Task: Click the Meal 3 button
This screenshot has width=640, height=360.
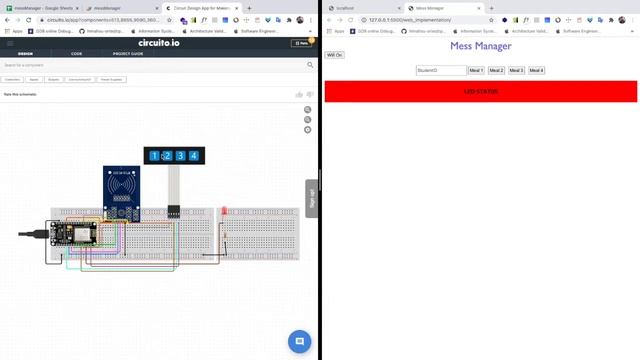Action: coord(516,70)
